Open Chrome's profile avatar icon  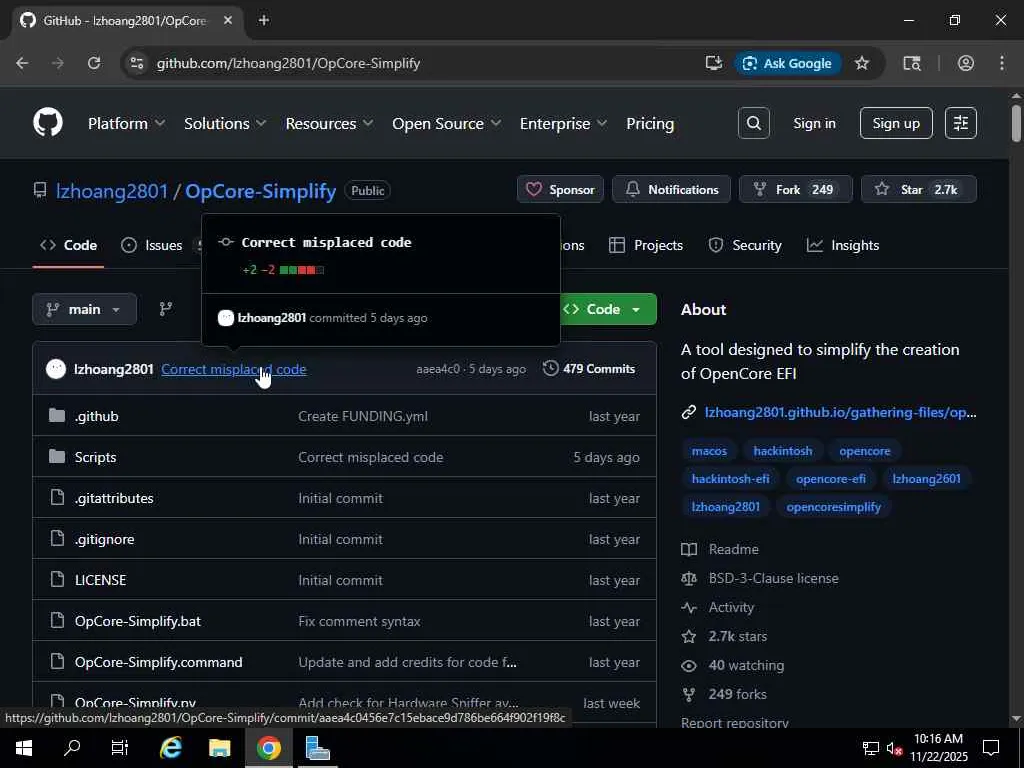coord(966,63)
